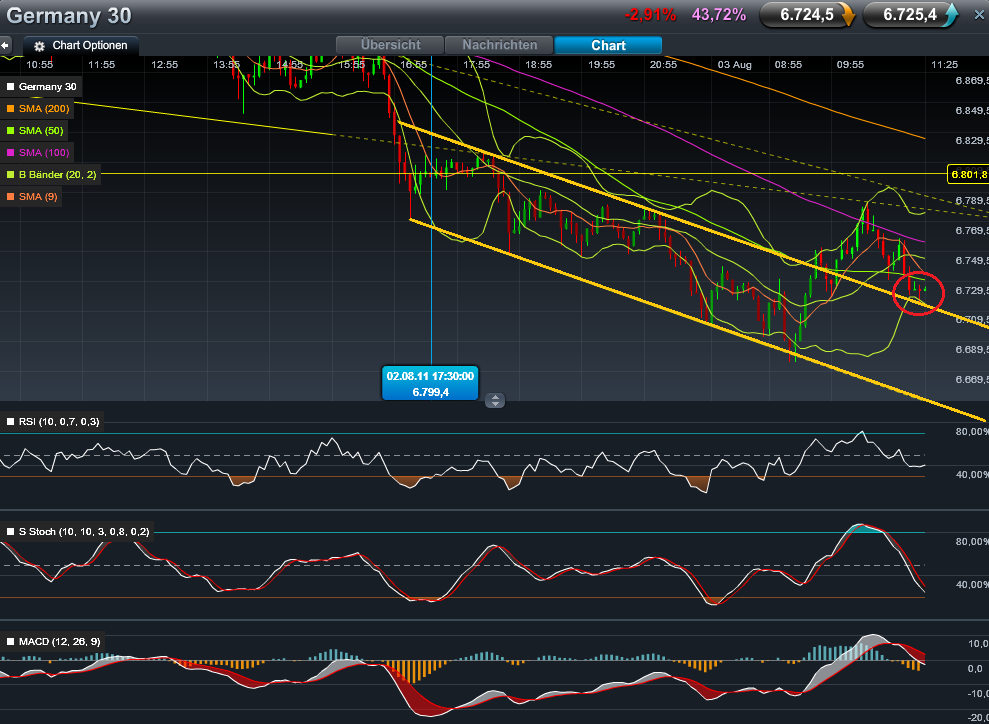Image resolution: width=989 pixels, height=724 pixels.
Task: Click the 16:55 time axis label
Action: pyautogui.click(x=414, y=64)
